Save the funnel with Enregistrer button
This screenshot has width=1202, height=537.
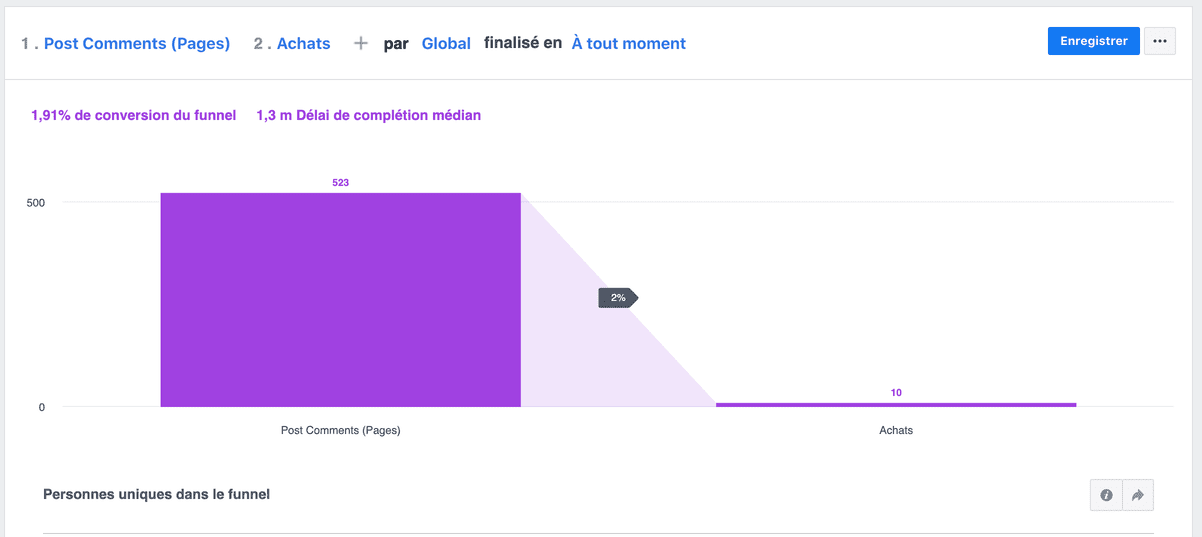(x=1093, y=41)
